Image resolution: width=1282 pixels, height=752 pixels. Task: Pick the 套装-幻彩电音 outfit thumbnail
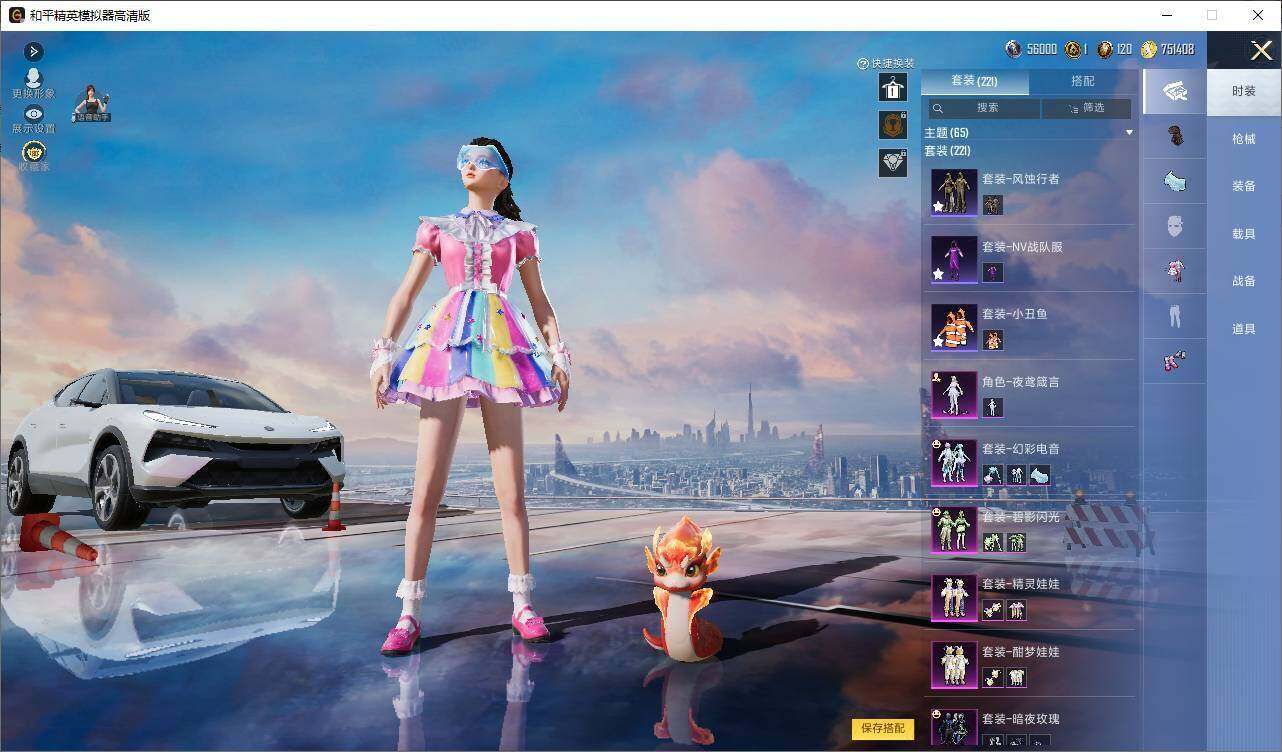[954, 462]
